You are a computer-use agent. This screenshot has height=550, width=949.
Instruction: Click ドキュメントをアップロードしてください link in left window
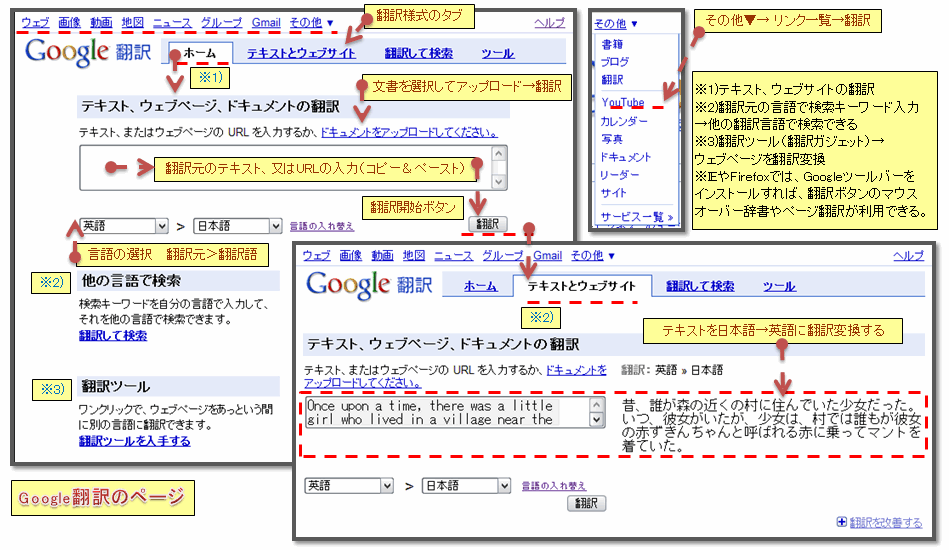point(409,132)
